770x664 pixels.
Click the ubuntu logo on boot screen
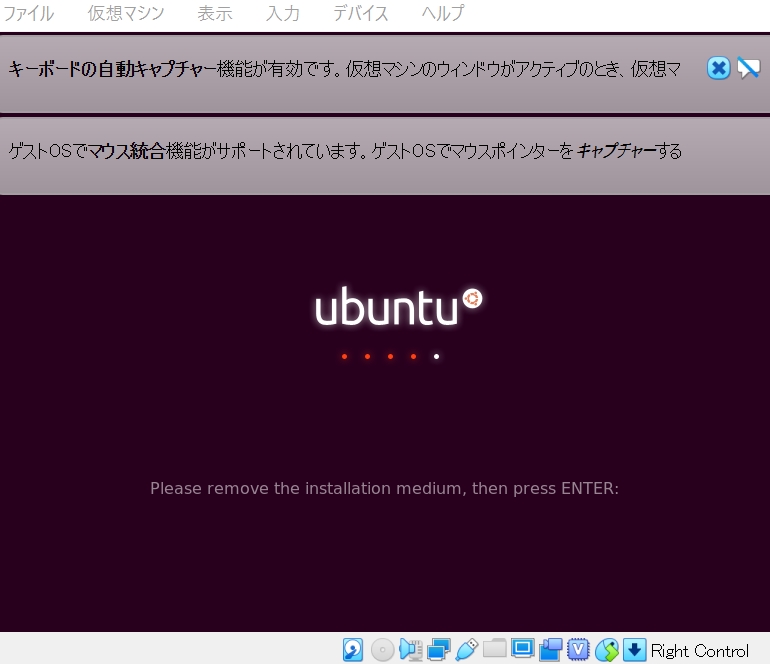(x=398, y=307)
